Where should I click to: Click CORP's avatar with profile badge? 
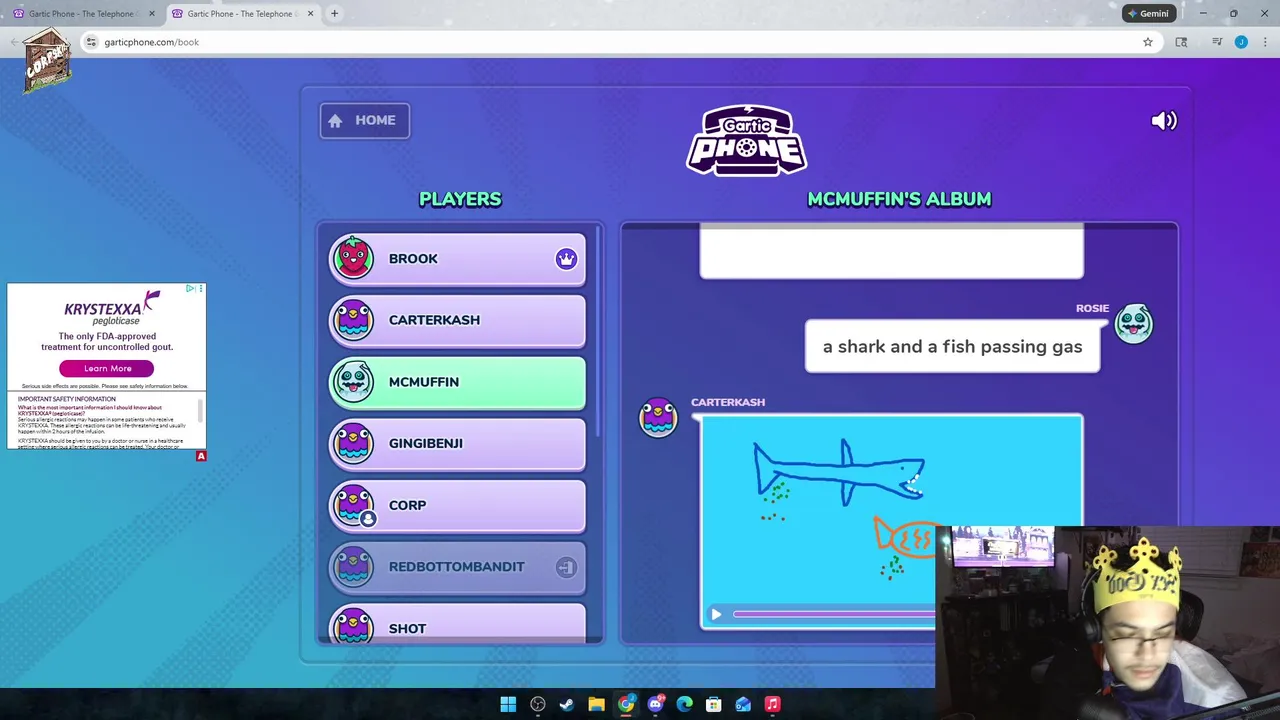(x=353, y=505)
